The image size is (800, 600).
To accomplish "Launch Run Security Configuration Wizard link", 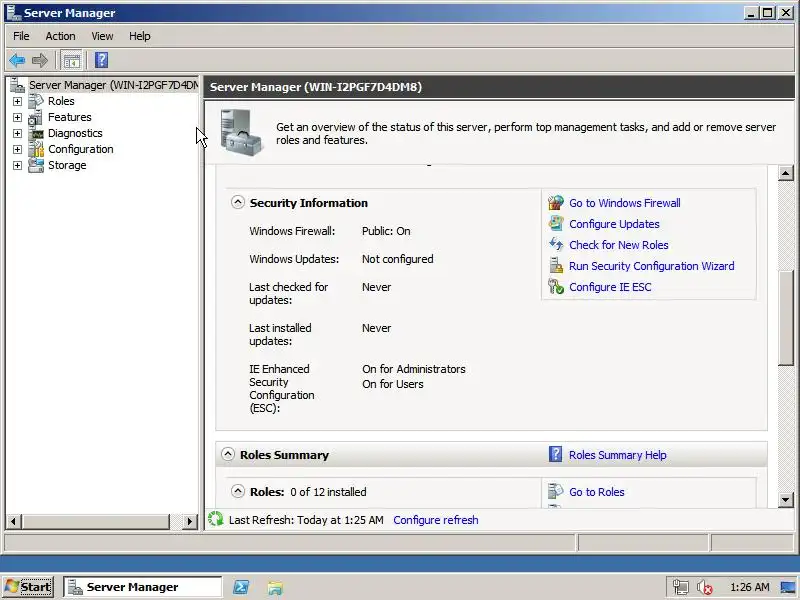I will click(652, 266).
